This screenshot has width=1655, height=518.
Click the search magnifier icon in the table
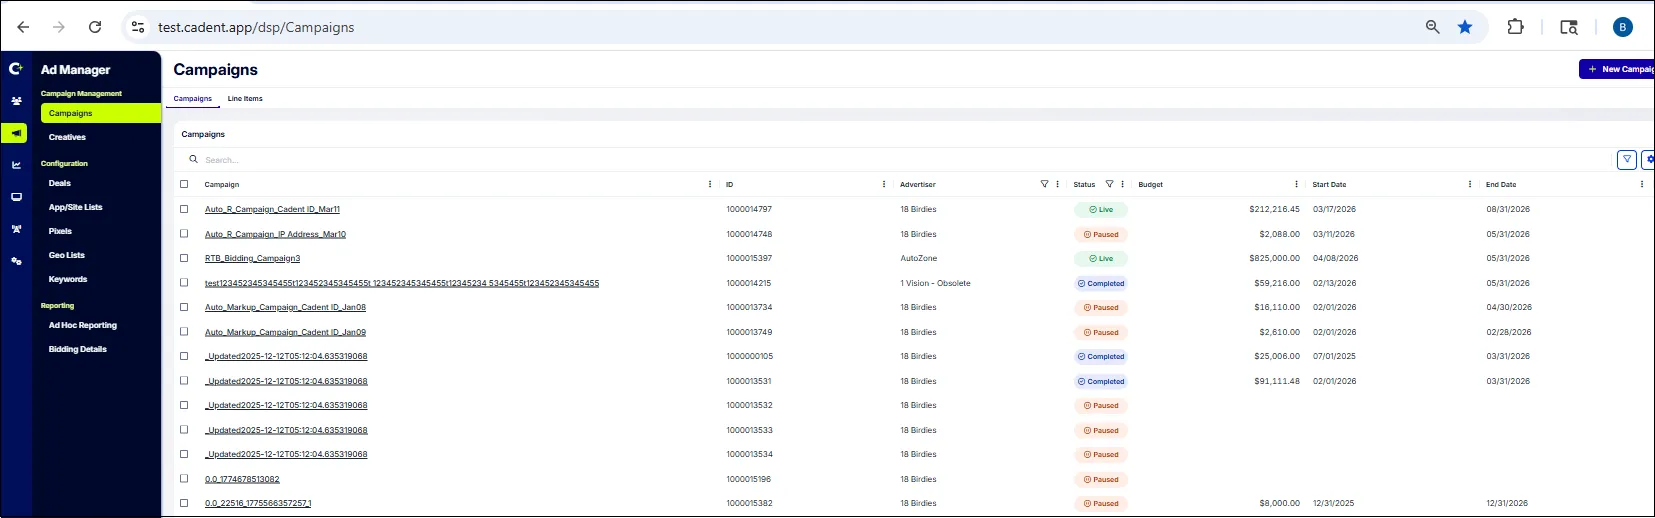point(194,159)
